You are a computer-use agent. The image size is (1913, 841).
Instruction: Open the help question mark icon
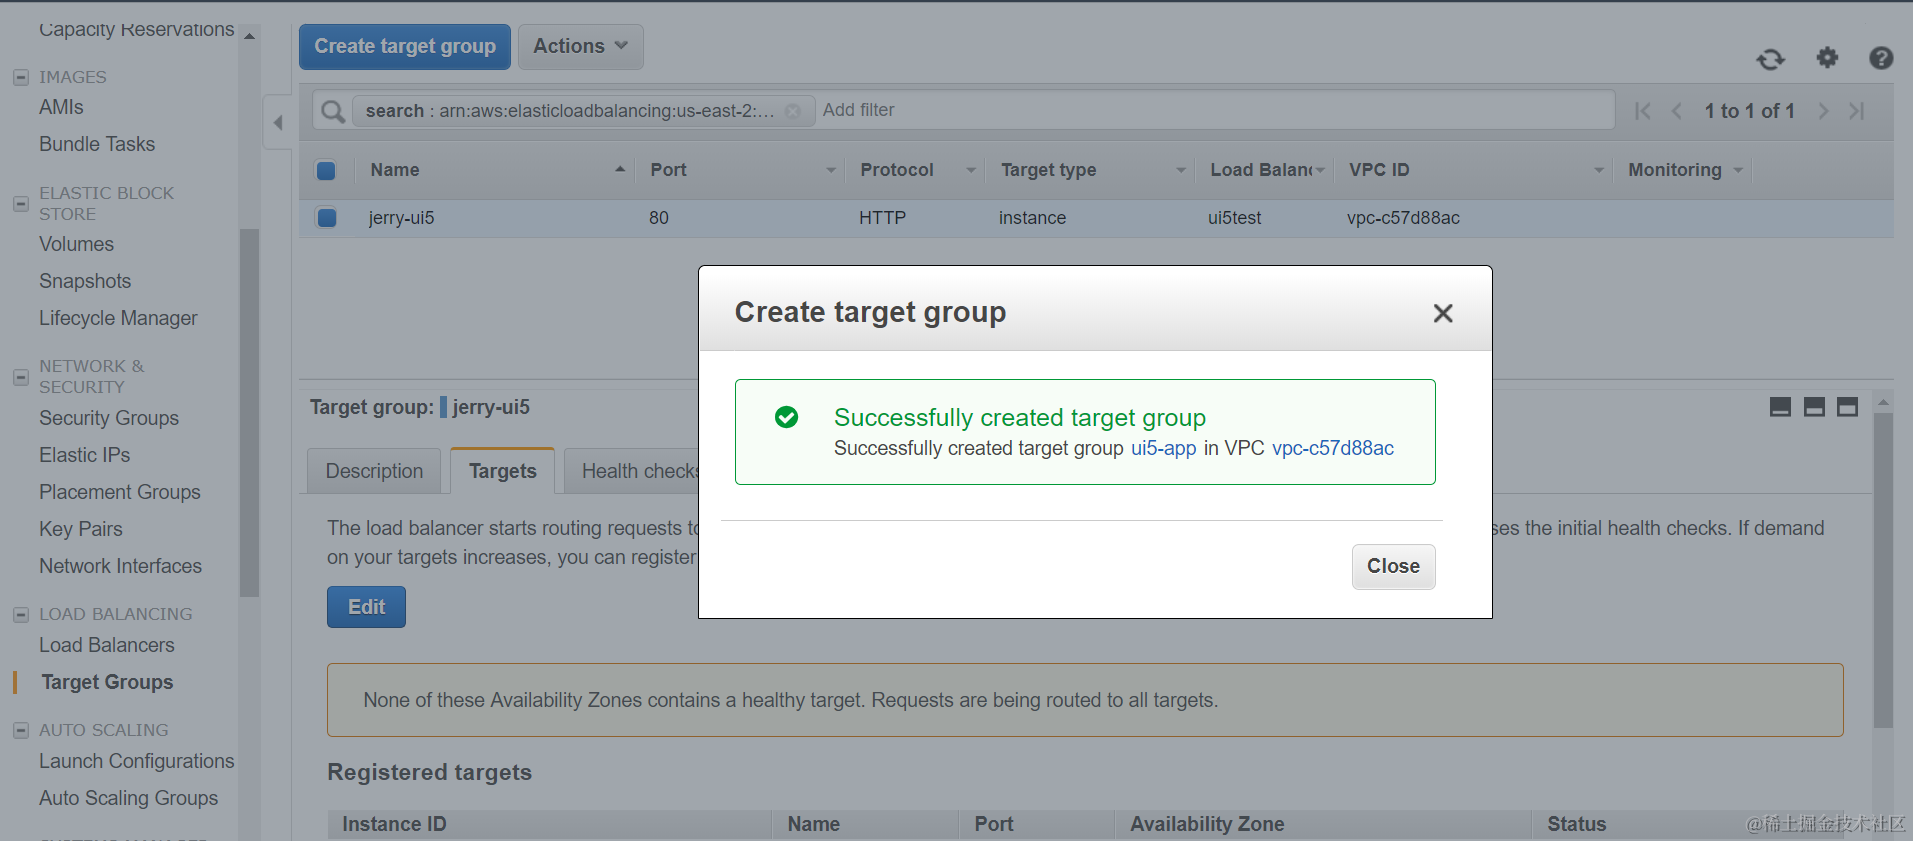[x=1881, y=58]
